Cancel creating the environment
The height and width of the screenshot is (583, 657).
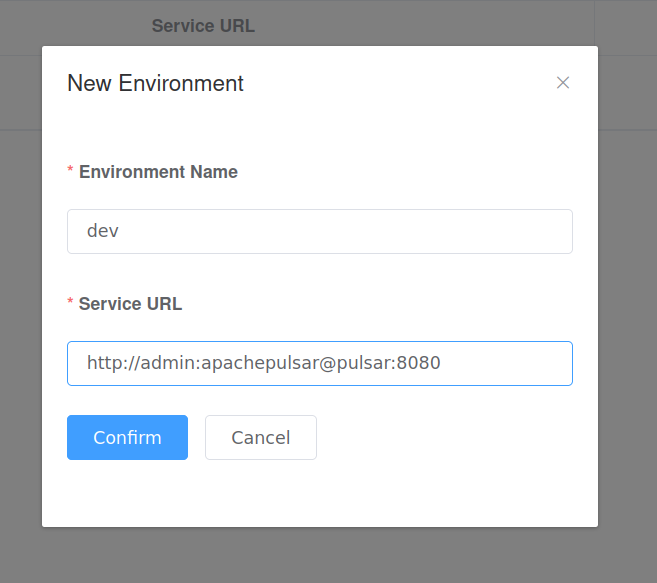[x=261, y=438]
